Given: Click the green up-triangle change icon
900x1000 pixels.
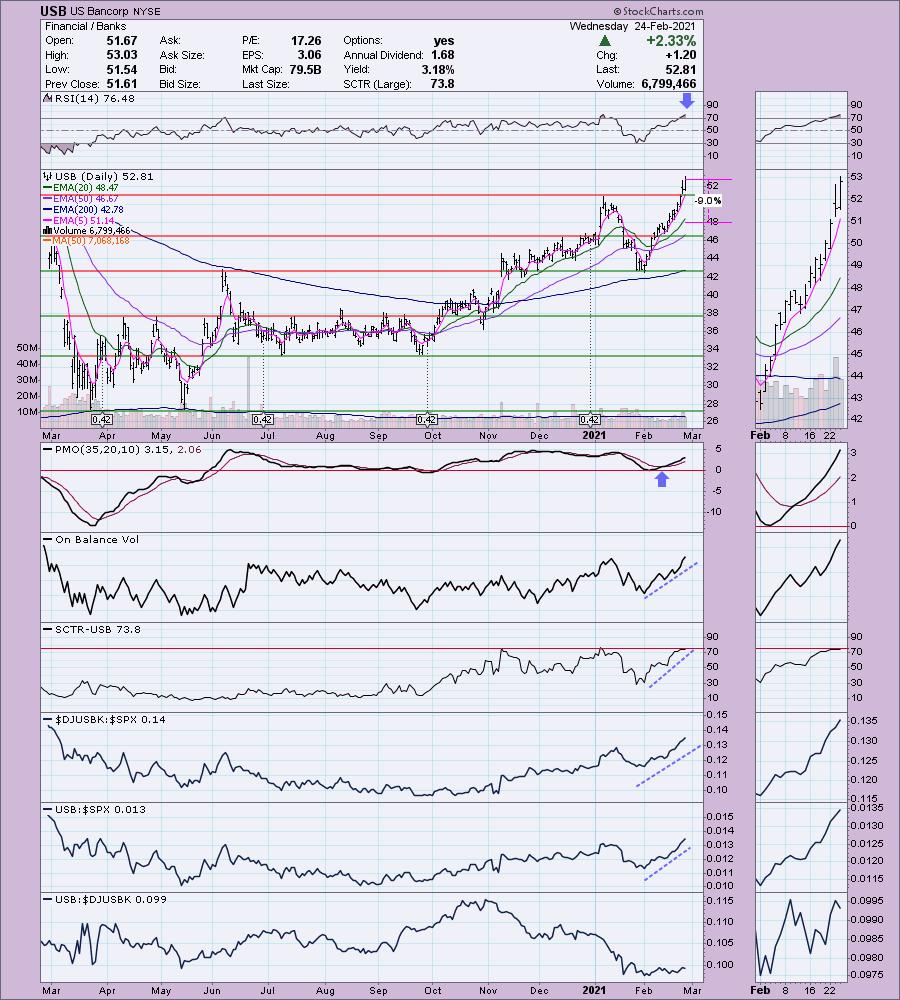Looking at the screenshot, I should (x=605, y=41).
